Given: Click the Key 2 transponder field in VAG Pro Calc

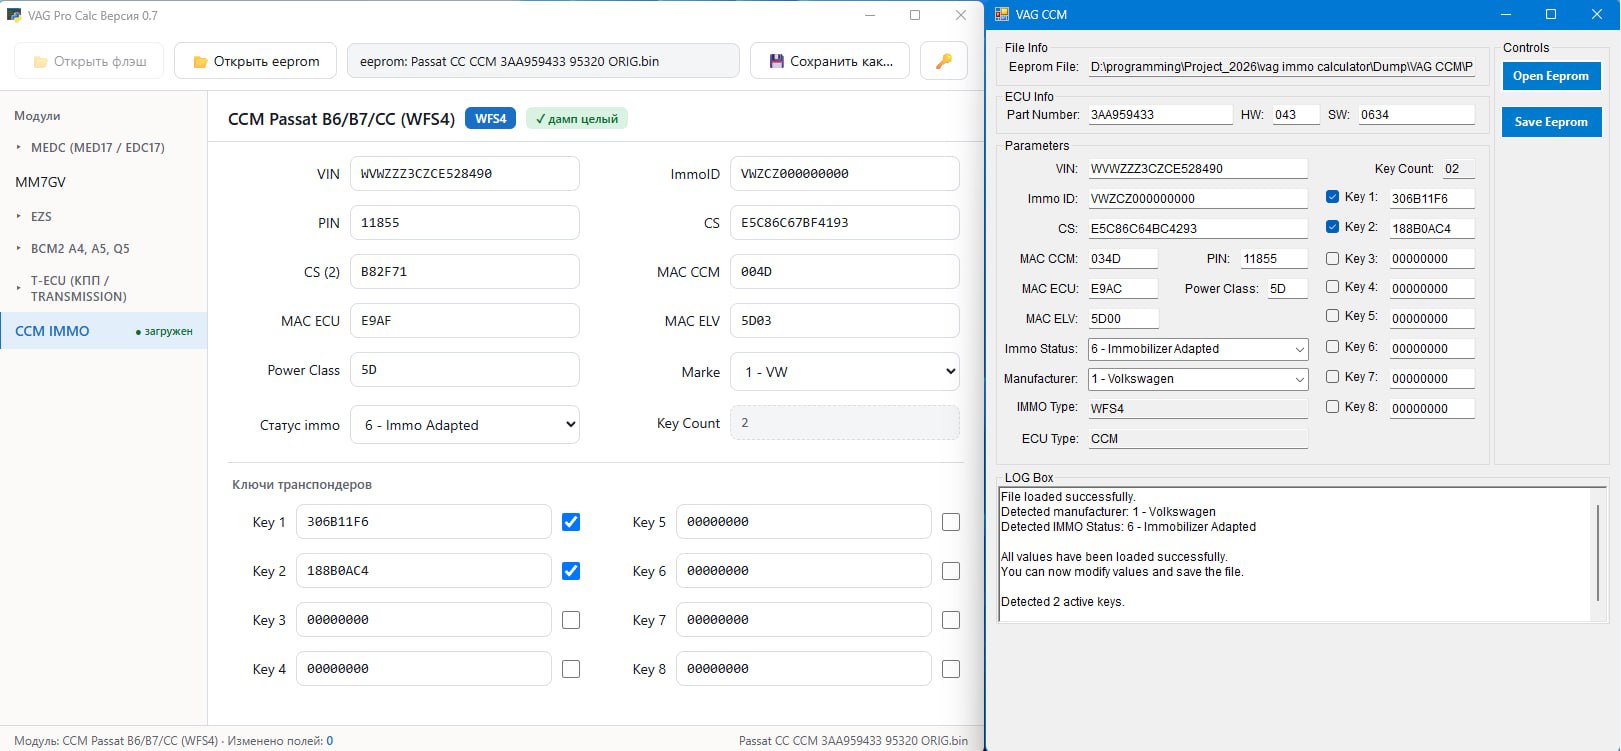Looking at the screenshot, I should pyautogui.click(x=424, y=571).
